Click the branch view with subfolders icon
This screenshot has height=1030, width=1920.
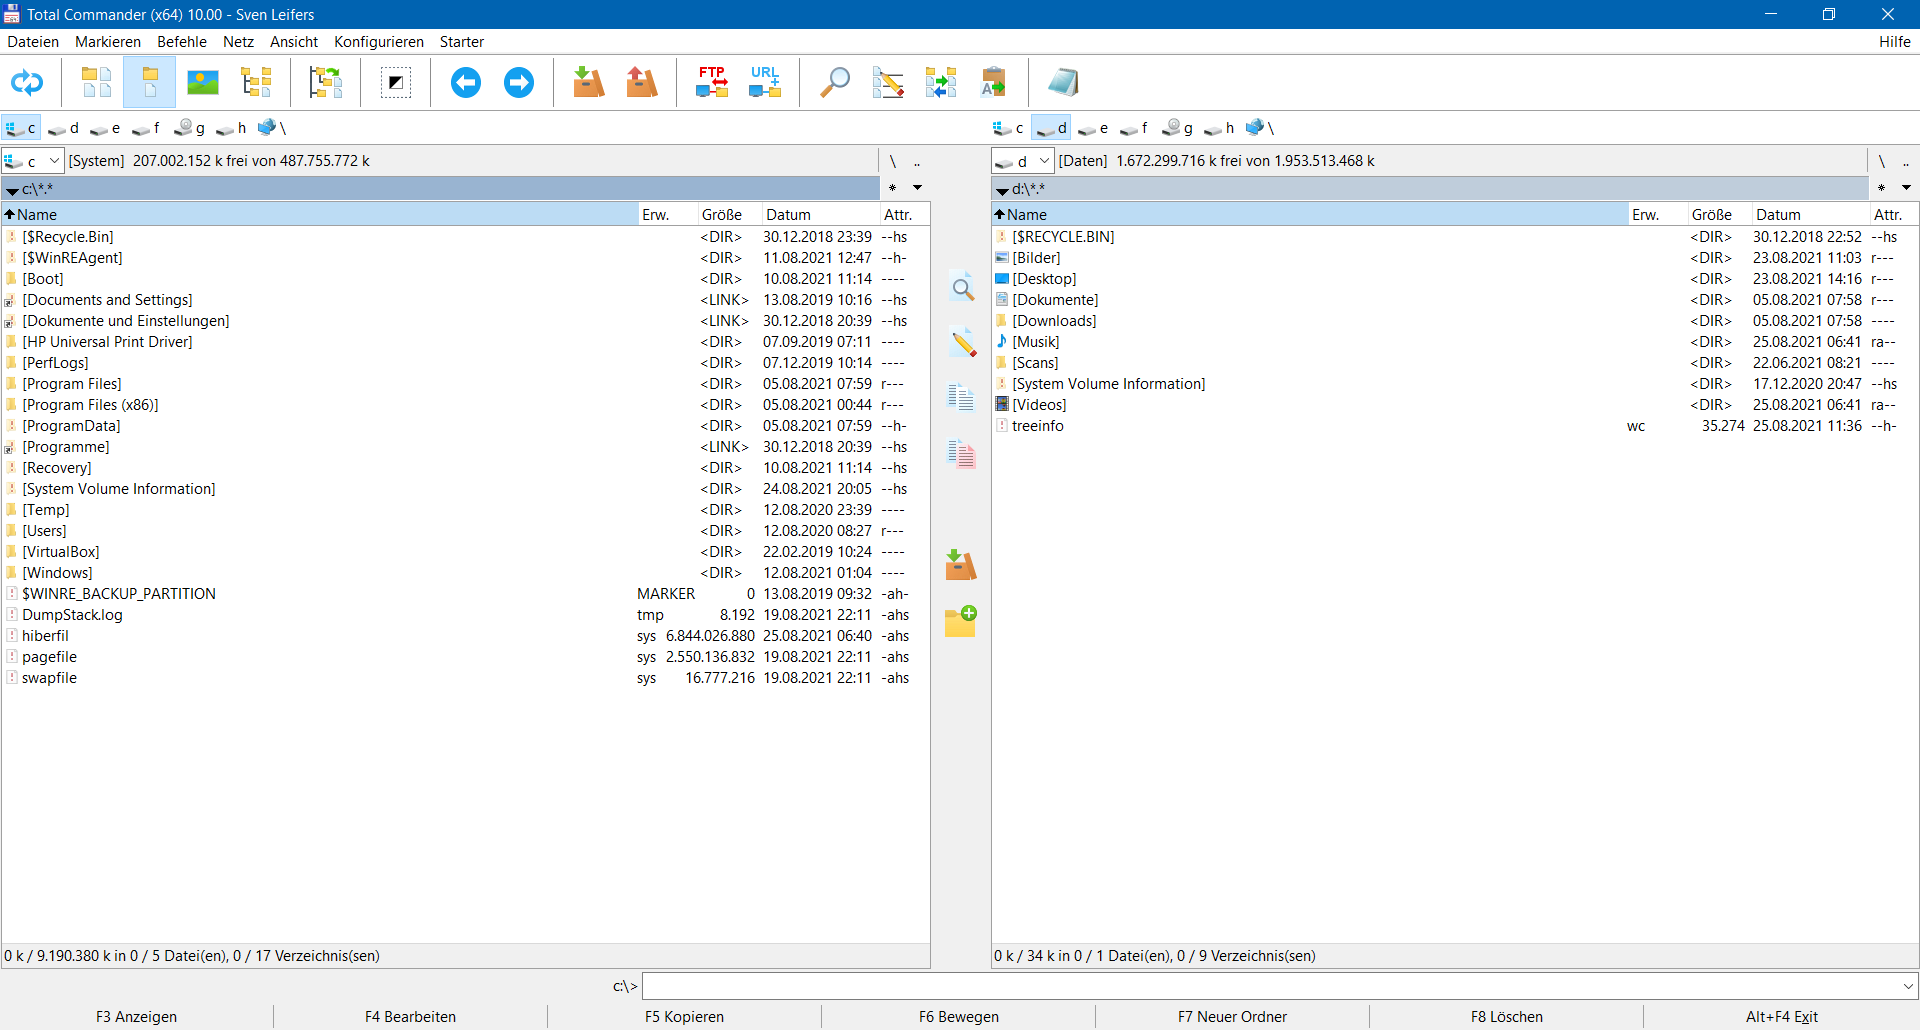click(325, 83)
